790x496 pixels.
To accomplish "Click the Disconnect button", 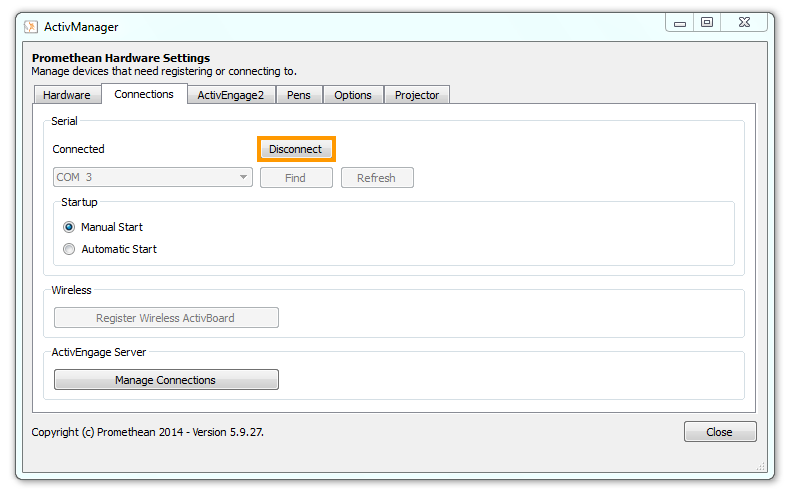I will (x=296, y=149).
